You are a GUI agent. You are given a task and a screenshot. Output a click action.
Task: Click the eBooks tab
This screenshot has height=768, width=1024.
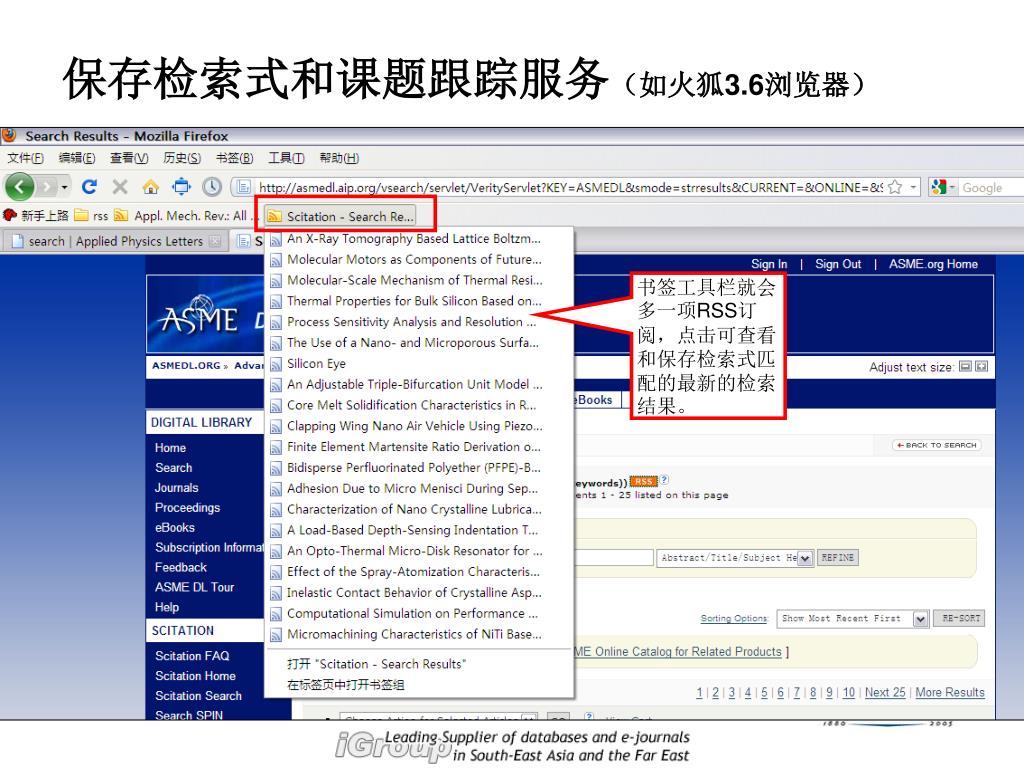point(594,400)
